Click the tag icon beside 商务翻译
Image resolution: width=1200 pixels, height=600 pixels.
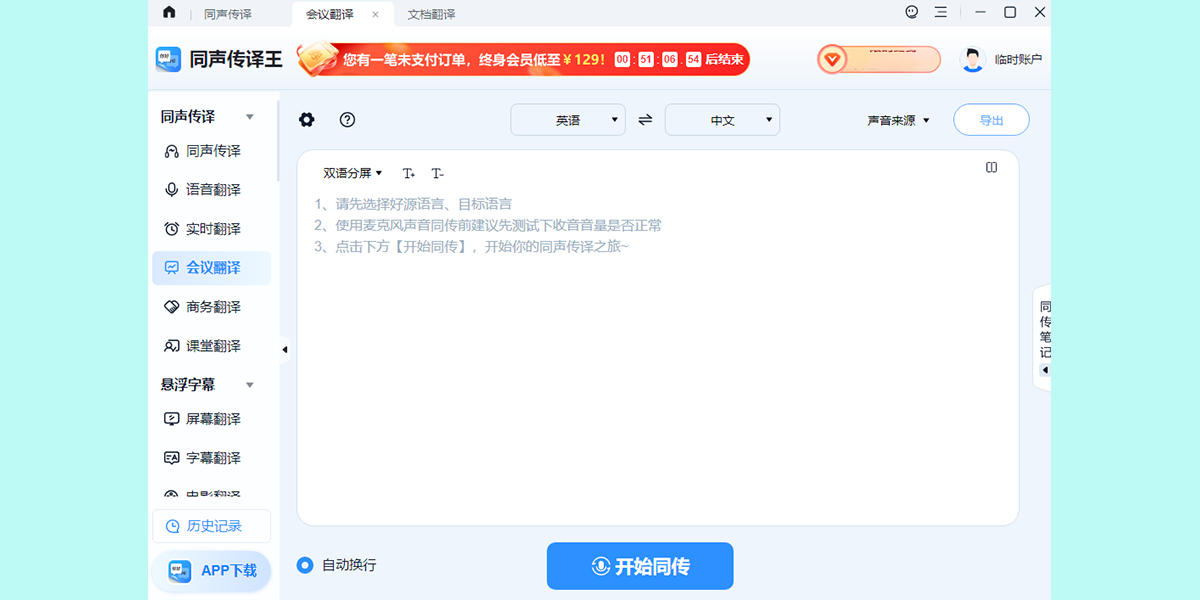(x=171, y=307)
